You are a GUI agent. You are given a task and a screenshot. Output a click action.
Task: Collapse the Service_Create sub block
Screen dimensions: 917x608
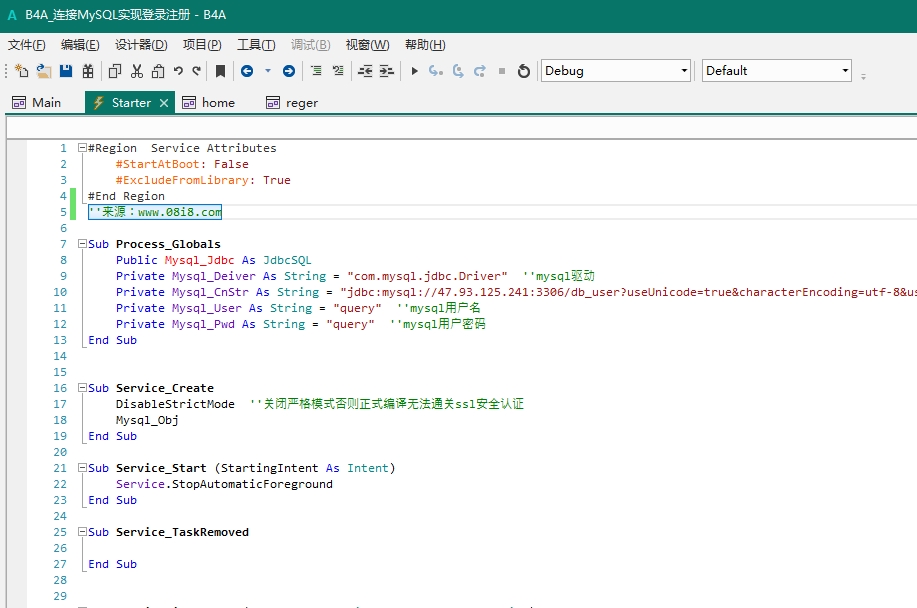coord(82,388)
